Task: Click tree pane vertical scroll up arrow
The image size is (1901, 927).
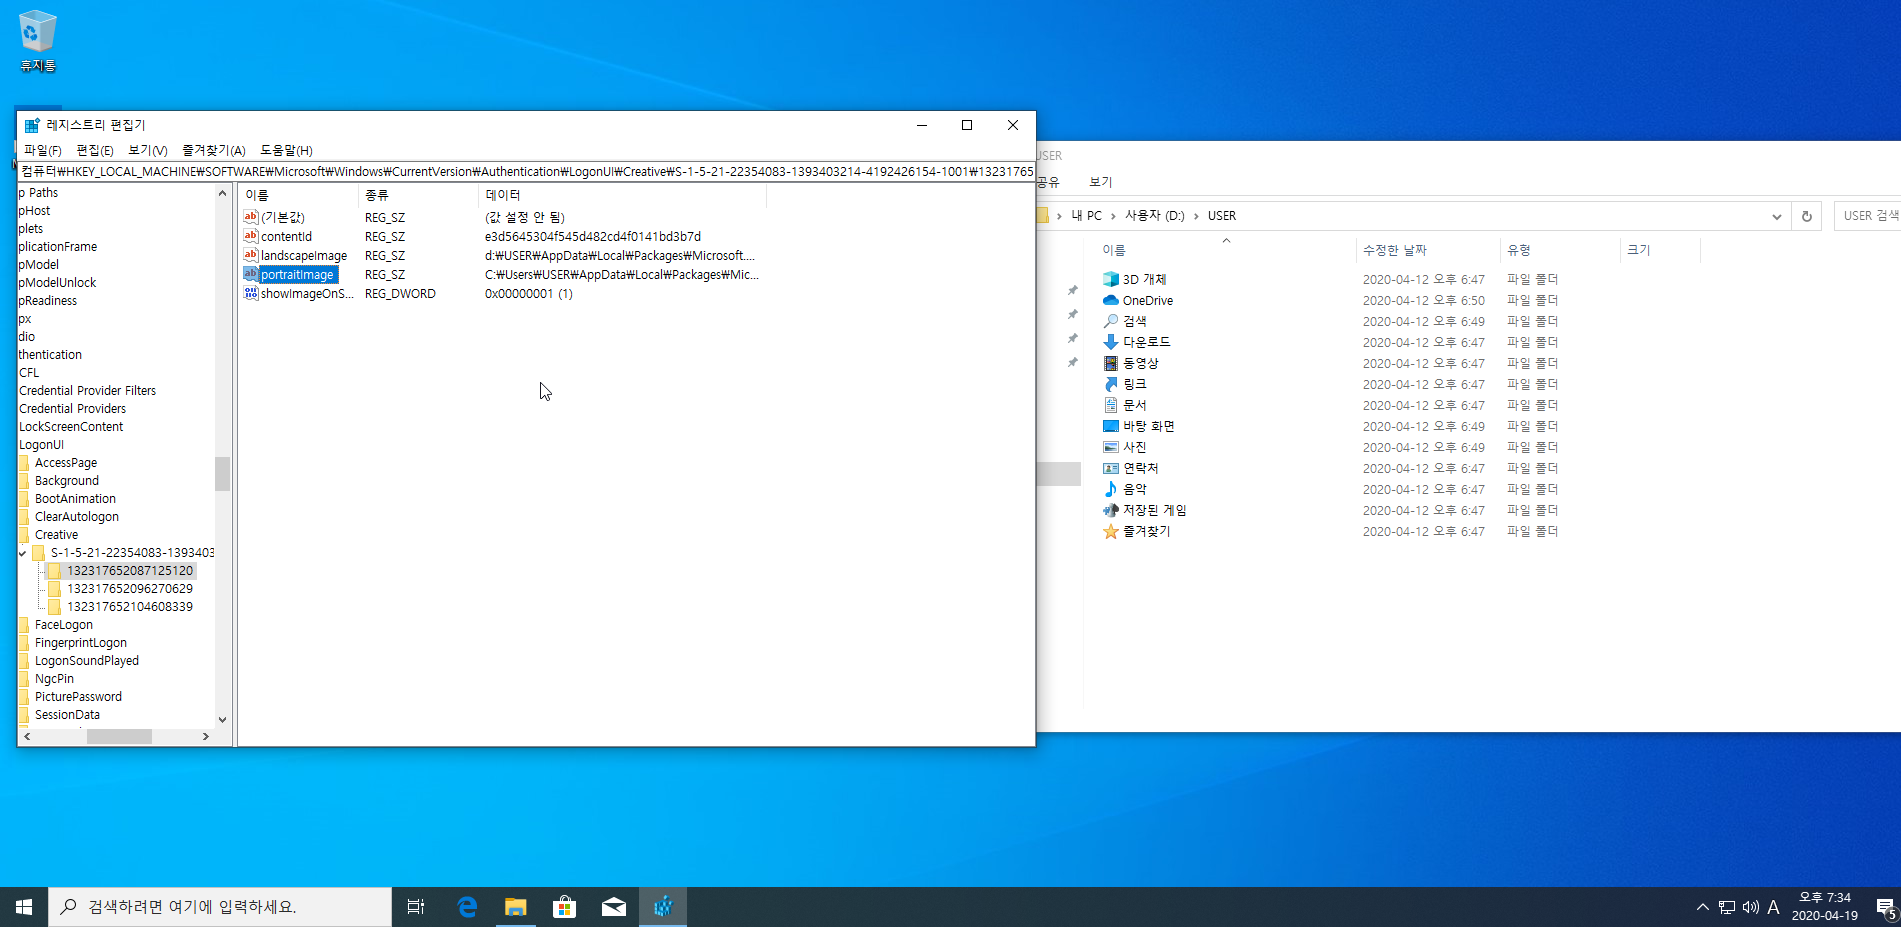Action: 222,193
